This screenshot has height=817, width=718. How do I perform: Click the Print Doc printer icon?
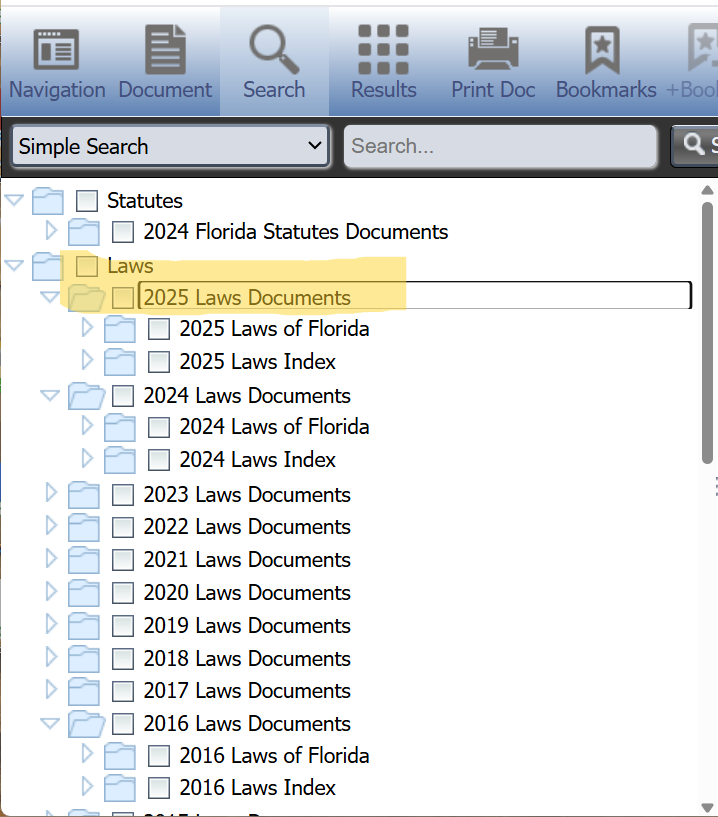[x=493, y=48]
